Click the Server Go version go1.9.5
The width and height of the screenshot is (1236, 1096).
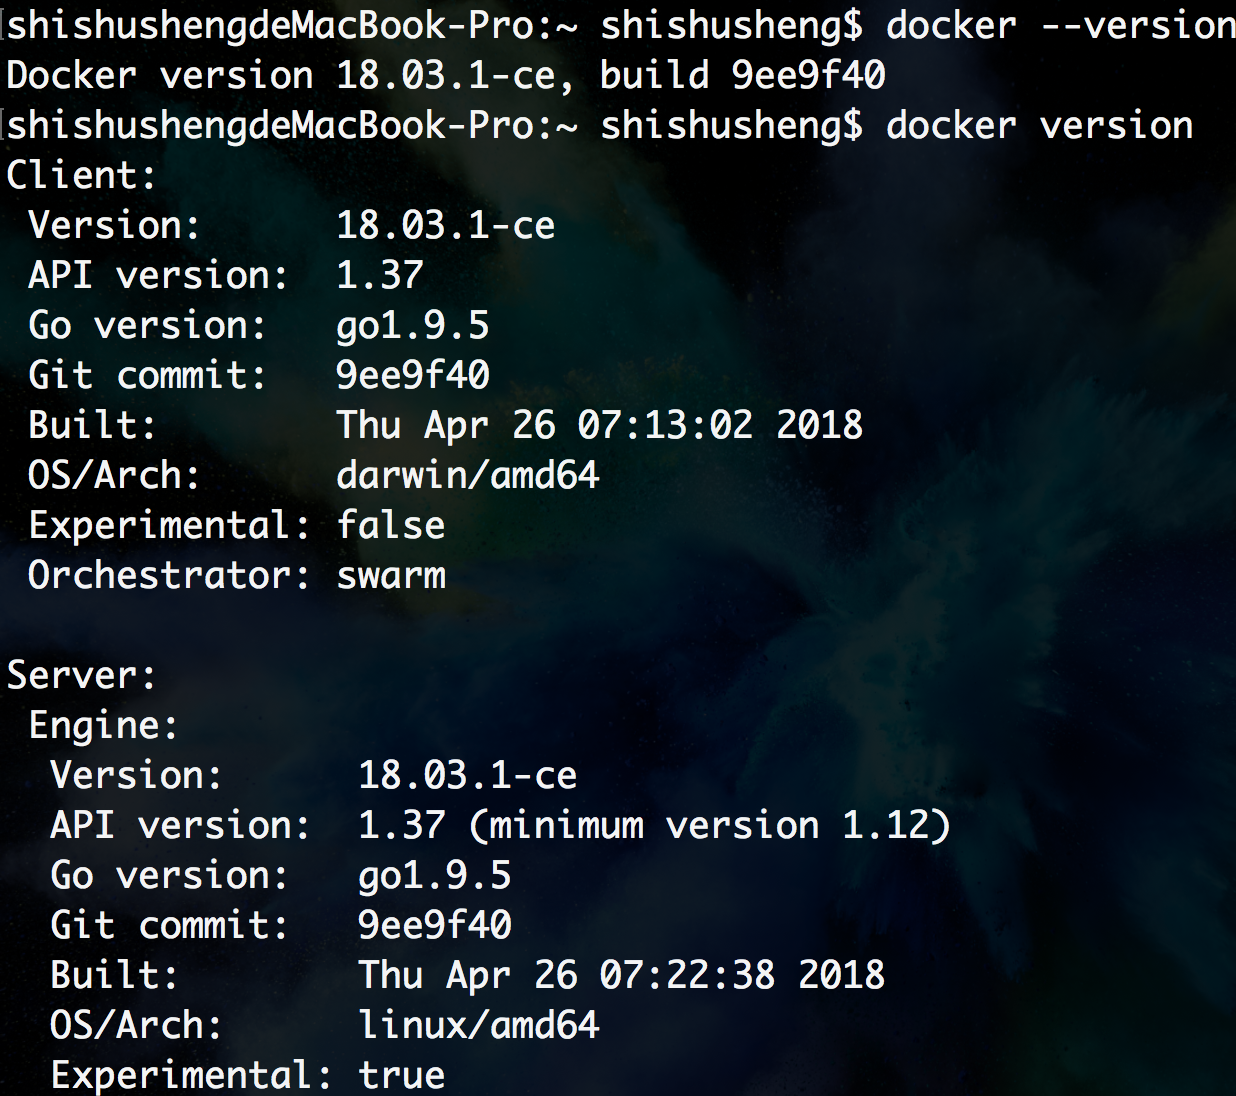[x=434, y=875]
